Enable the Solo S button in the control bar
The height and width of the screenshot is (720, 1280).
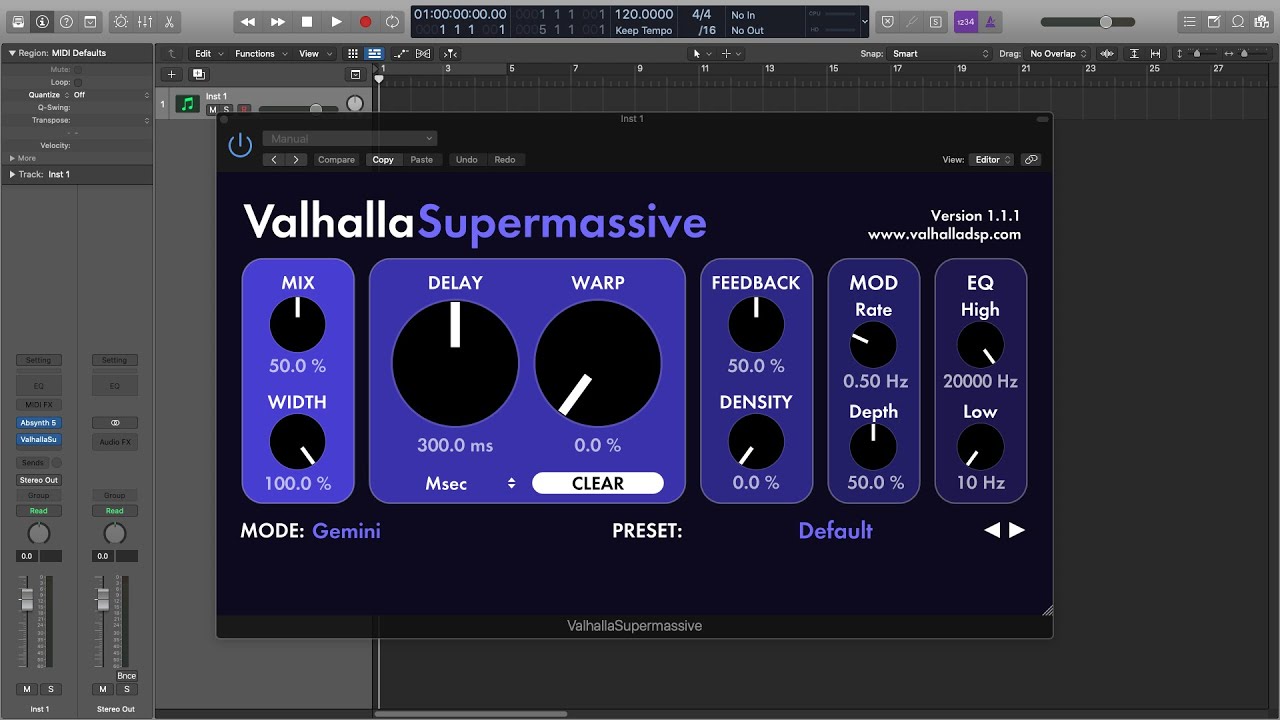[935, 21]
